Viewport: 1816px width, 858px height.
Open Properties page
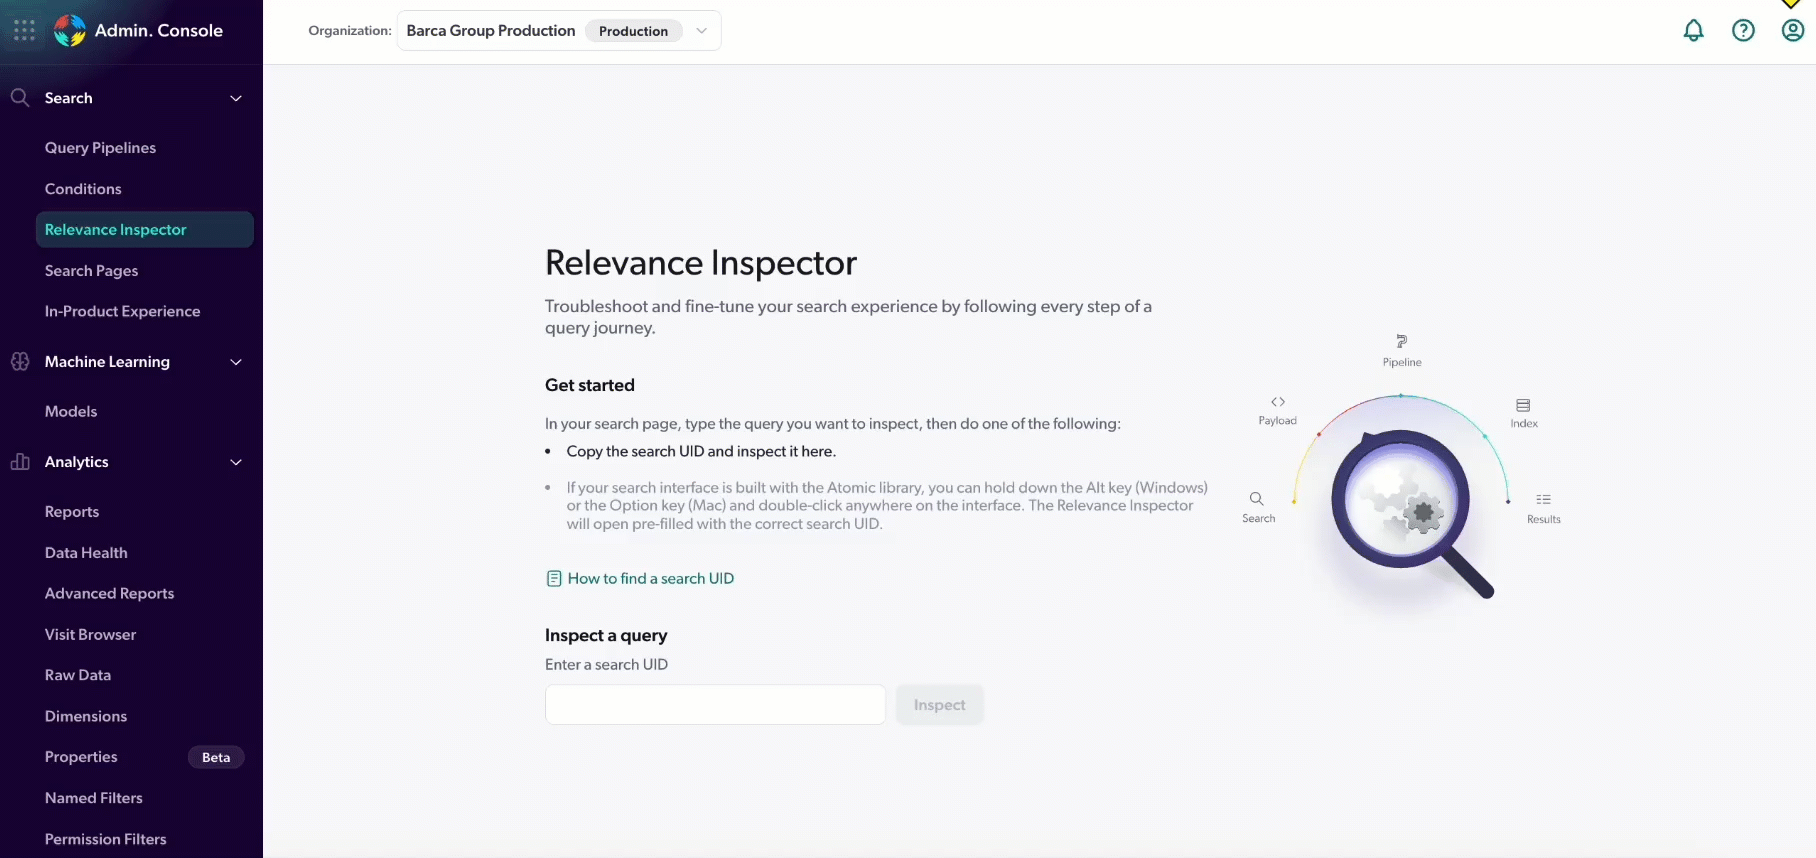click(81, 757)
